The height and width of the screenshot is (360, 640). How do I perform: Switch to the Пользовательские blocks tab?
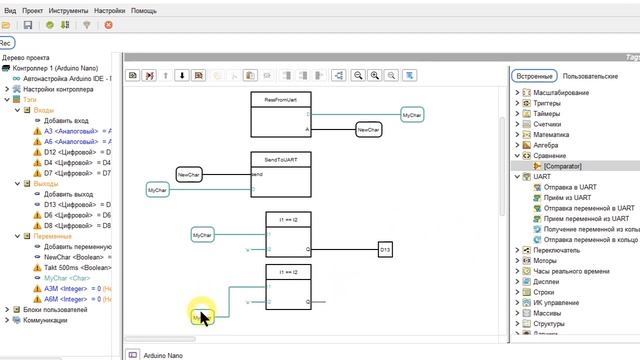click(590, 76)
